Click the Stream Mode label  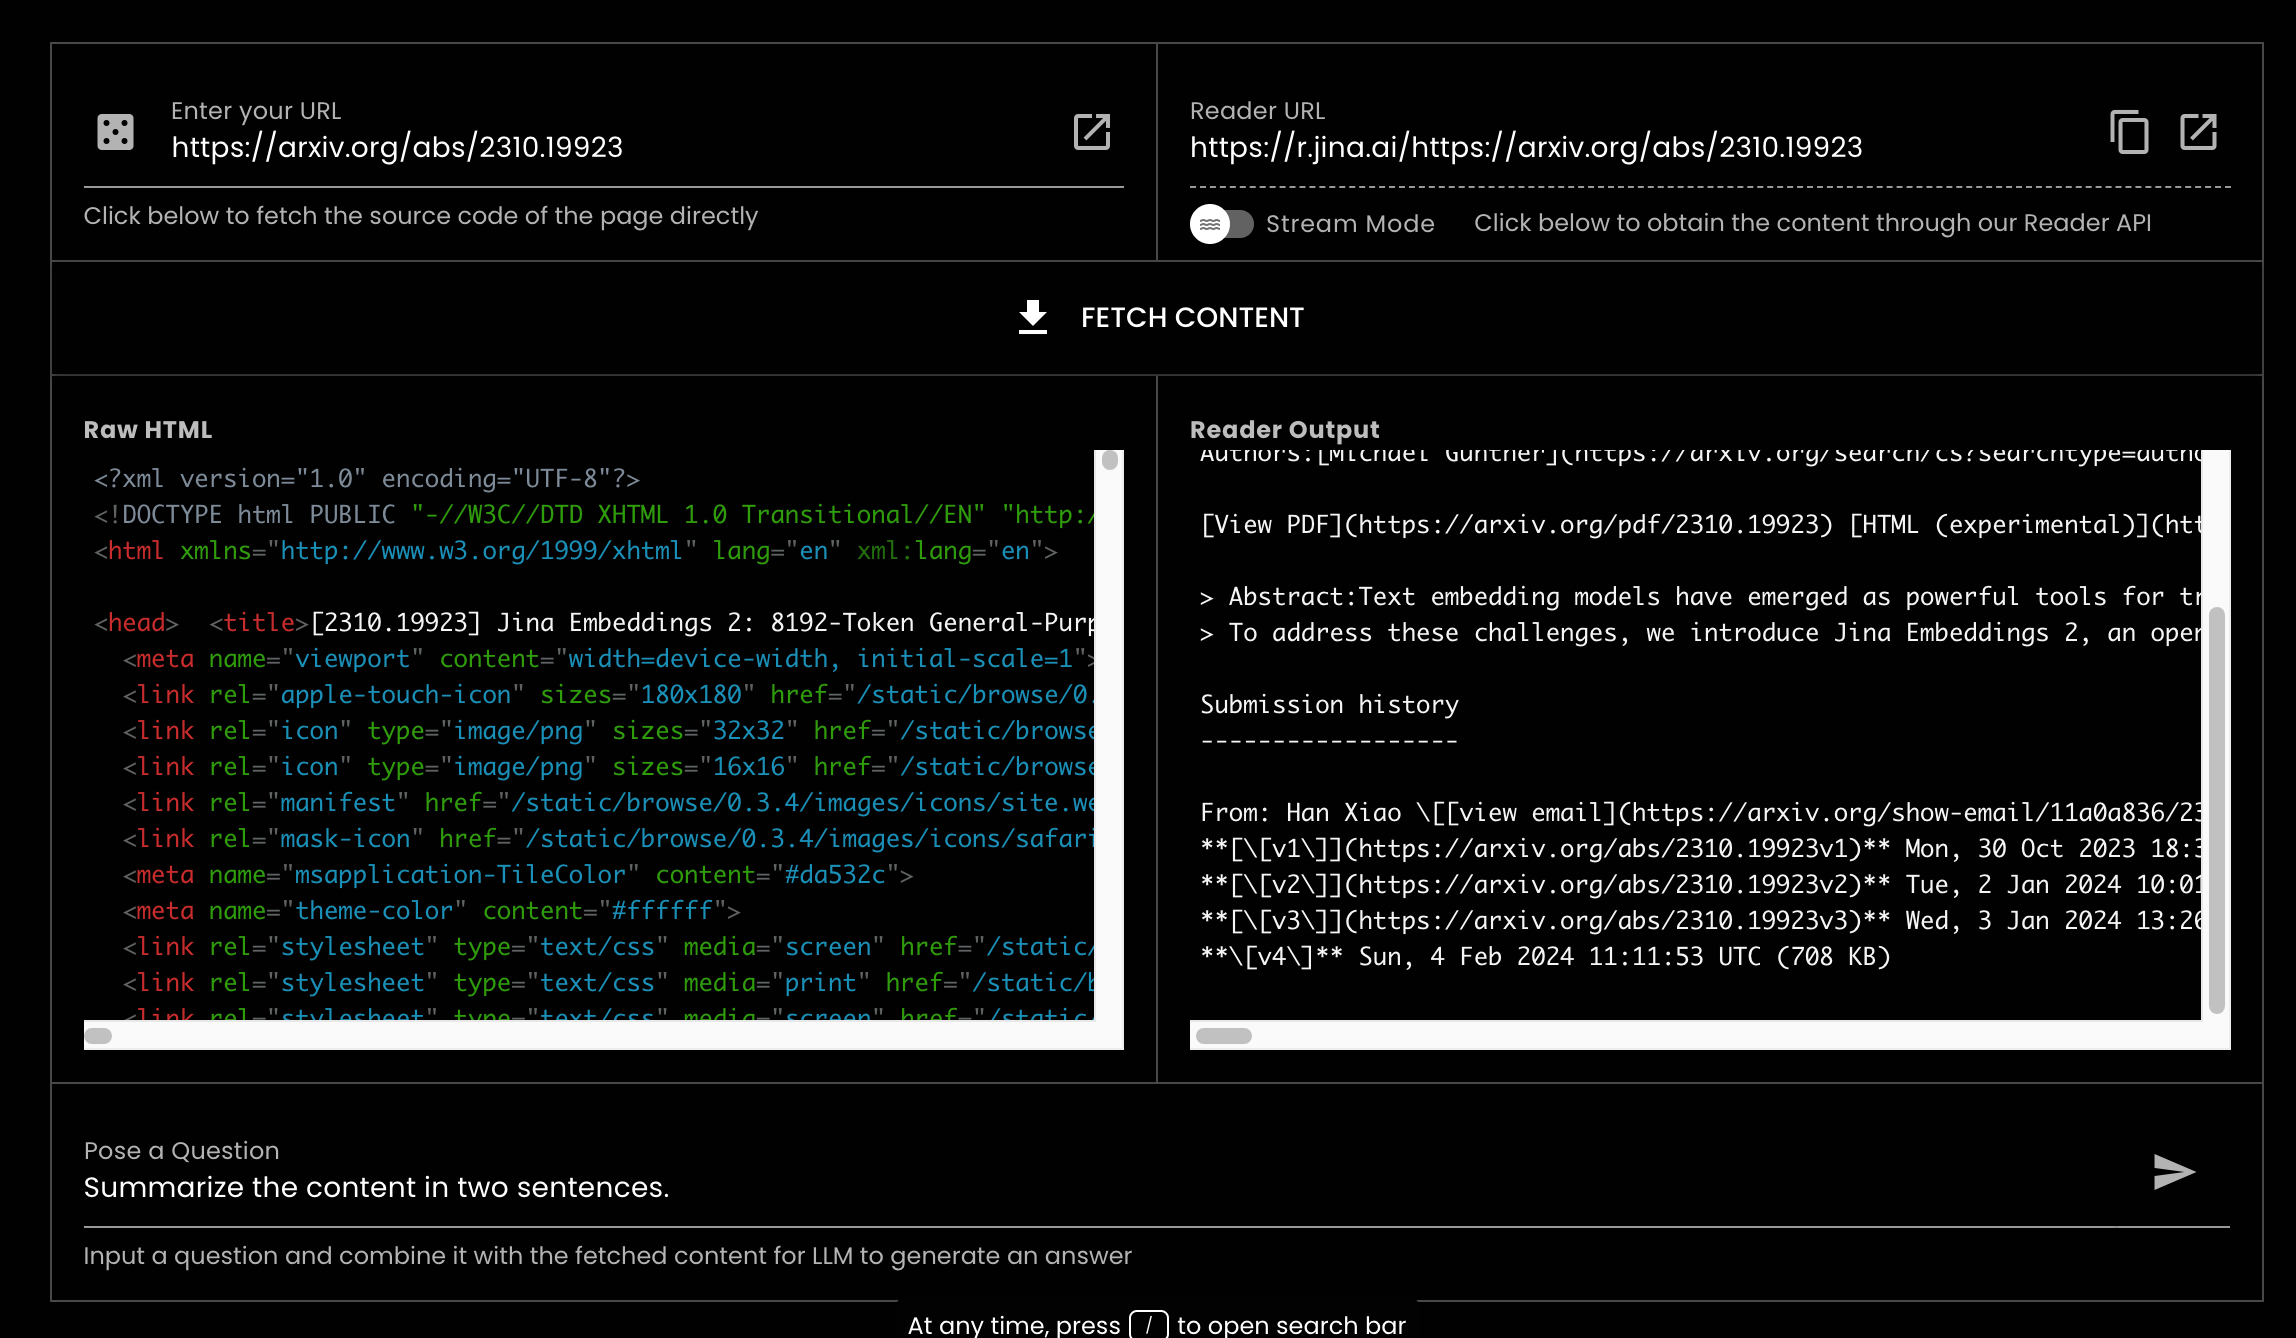pos(1349,224)
